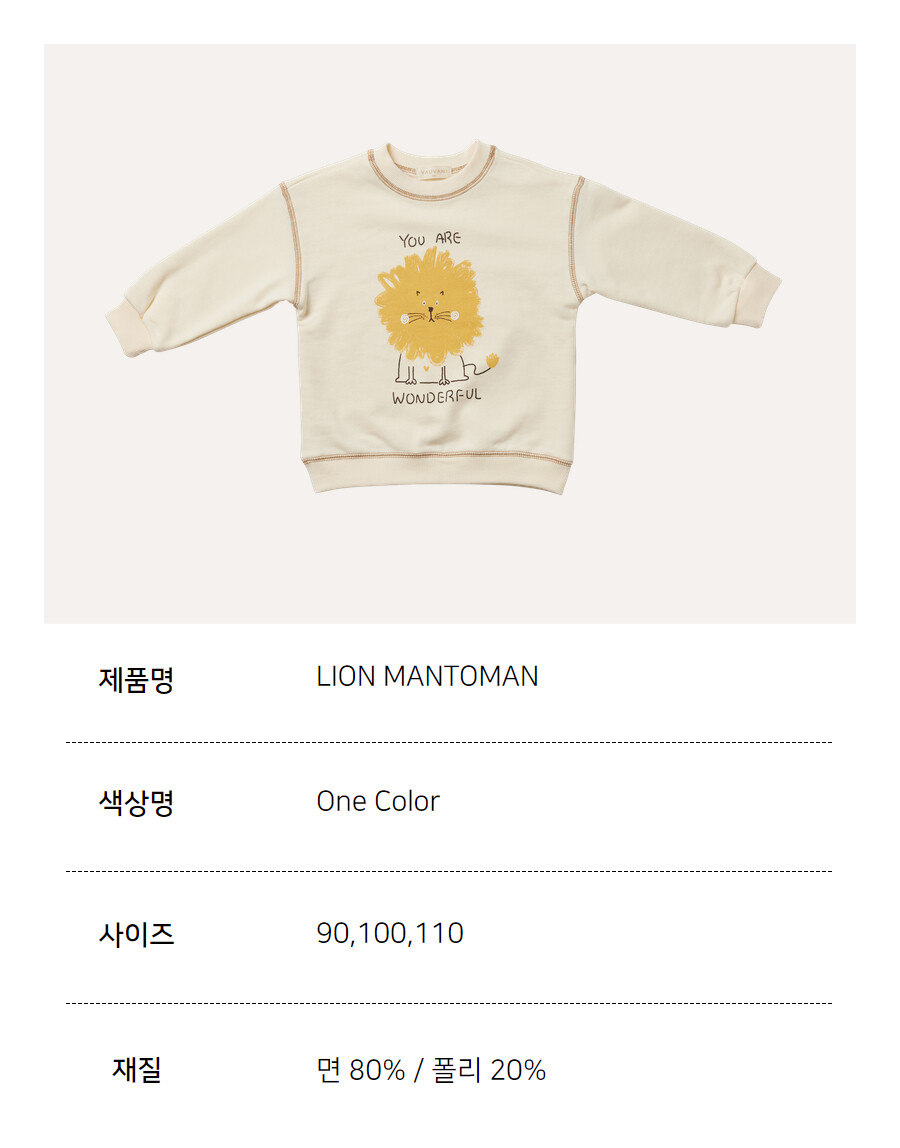
Task: Click the neck label inside the collar
Action: coord(433,170)
